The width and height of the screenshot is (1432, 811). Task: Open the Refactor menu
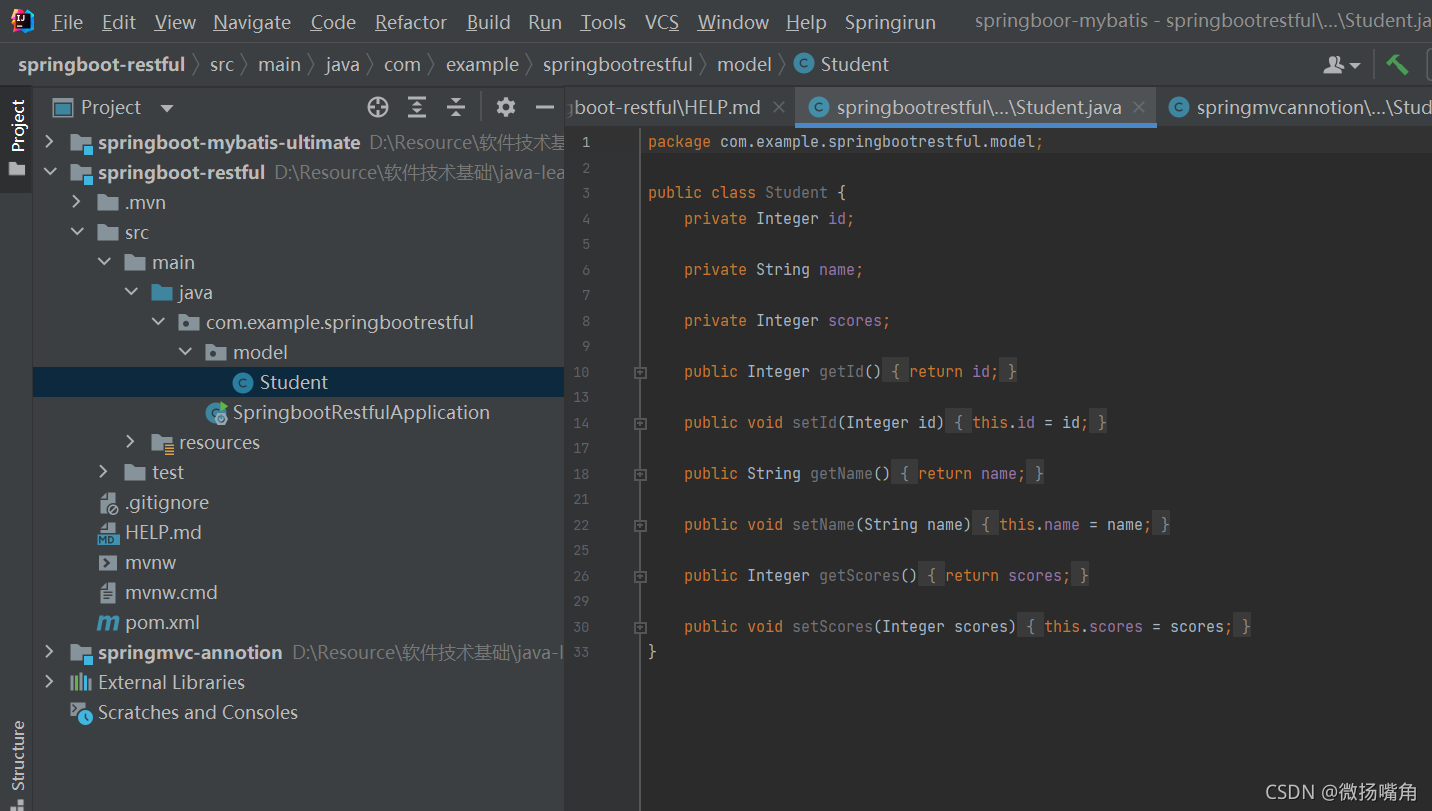412,22
